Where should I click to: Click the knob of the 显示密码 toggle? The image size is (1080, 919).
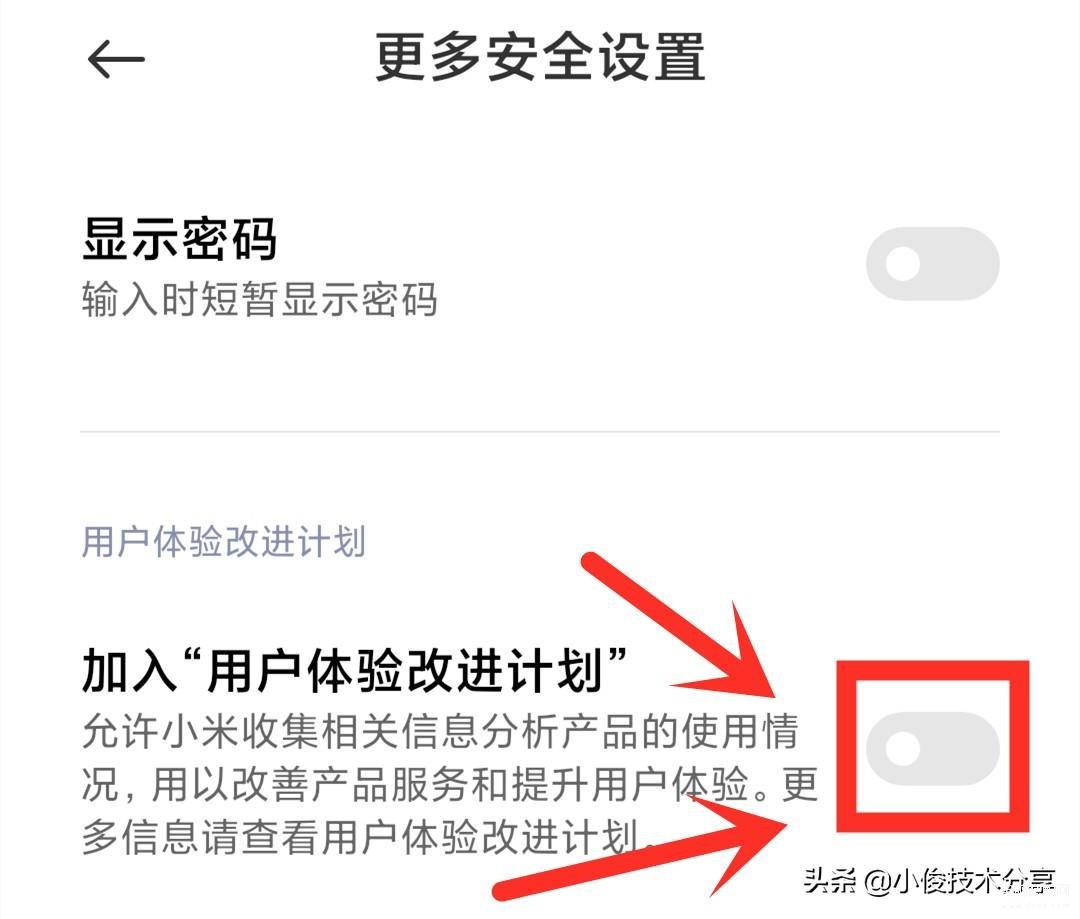(902, 264)
